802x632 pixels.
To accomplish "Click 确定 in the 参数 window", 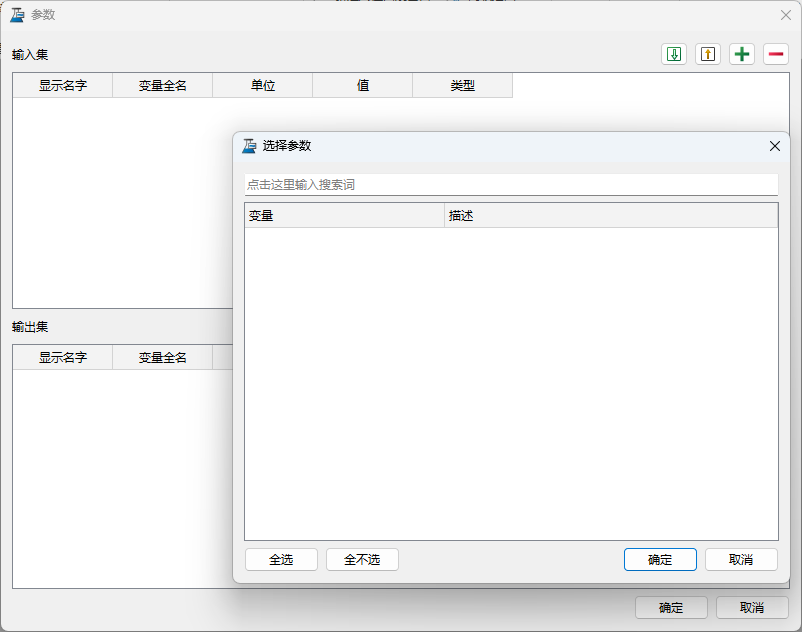I will [671, 607].
